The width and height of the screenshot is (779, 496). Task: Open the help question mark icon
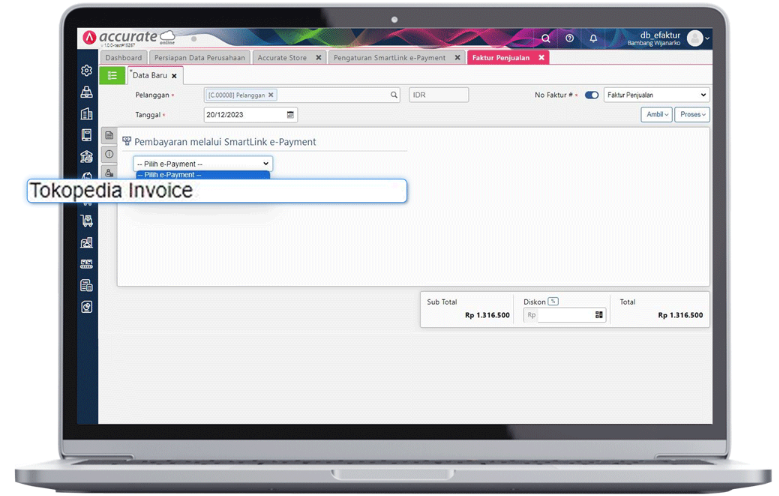pos(570,38)
